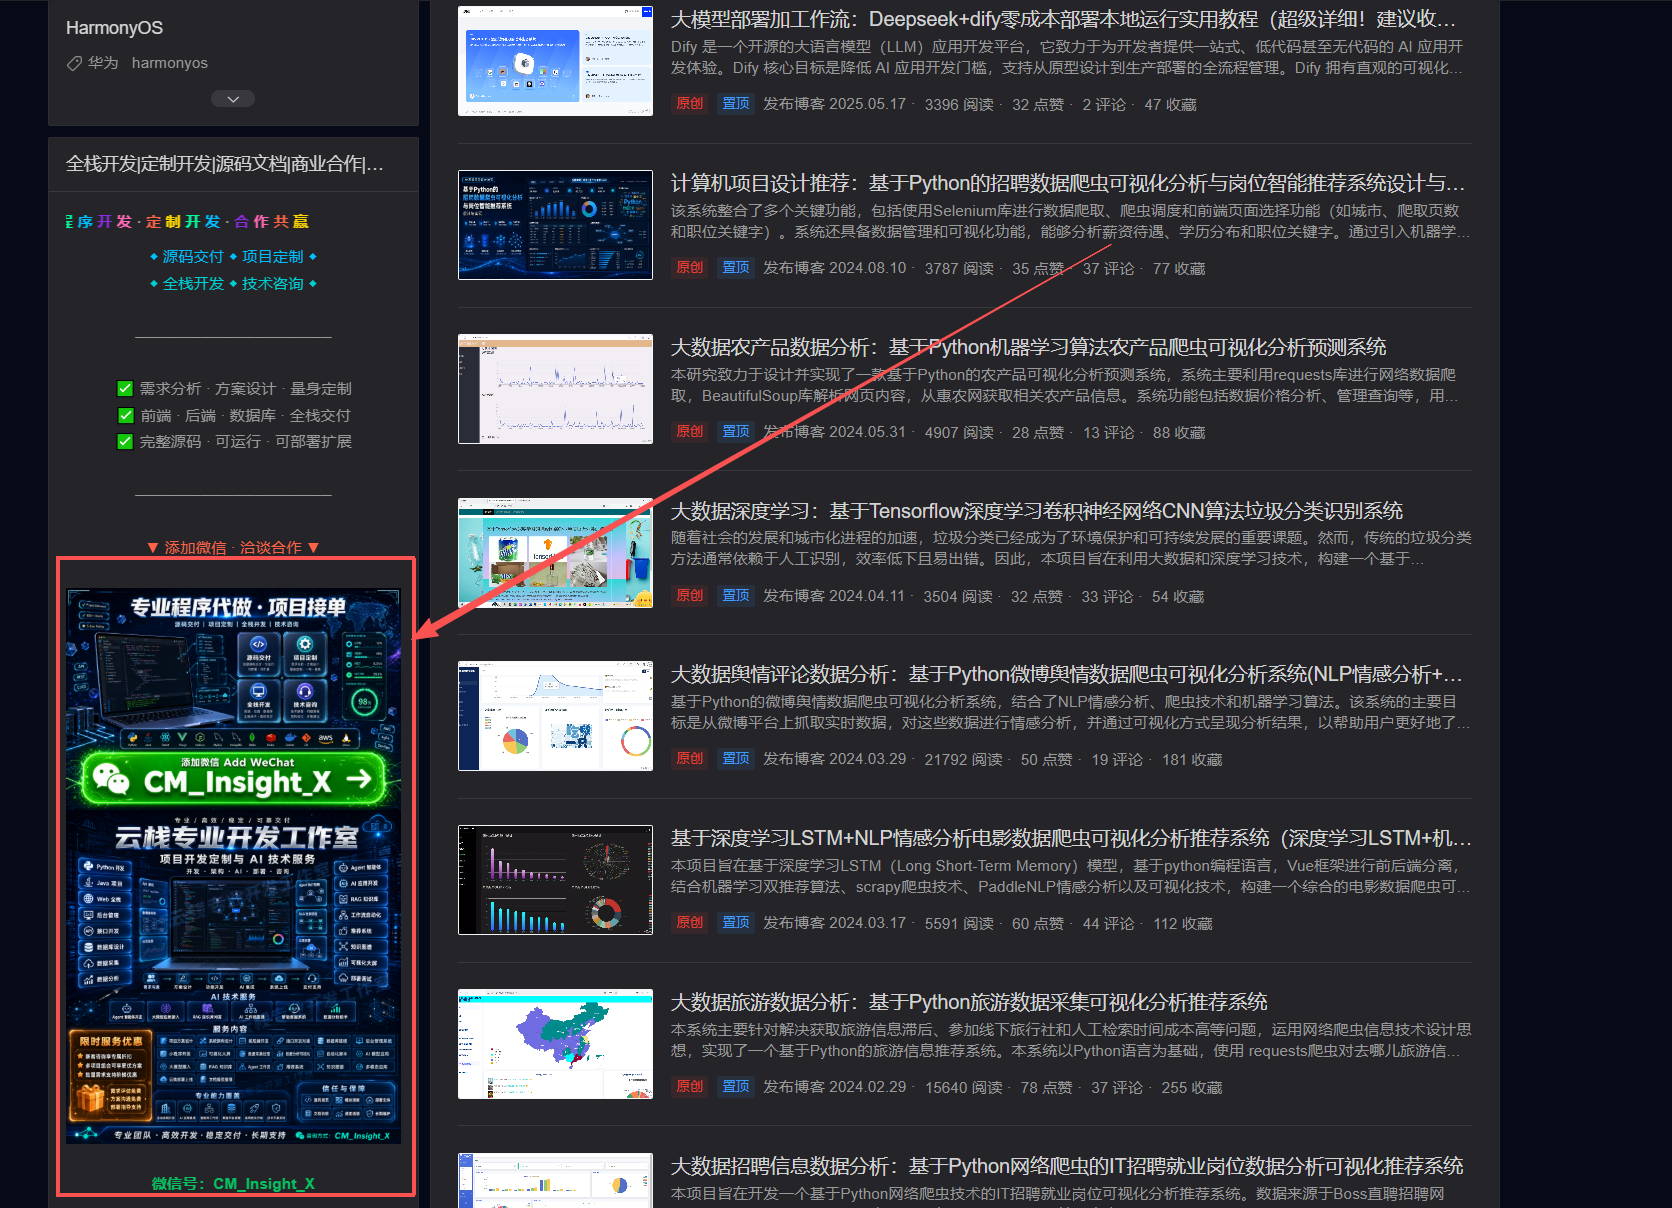
Task: Open the Deepseek+dify 零成本部署 article title
Action: [1063, 19]
